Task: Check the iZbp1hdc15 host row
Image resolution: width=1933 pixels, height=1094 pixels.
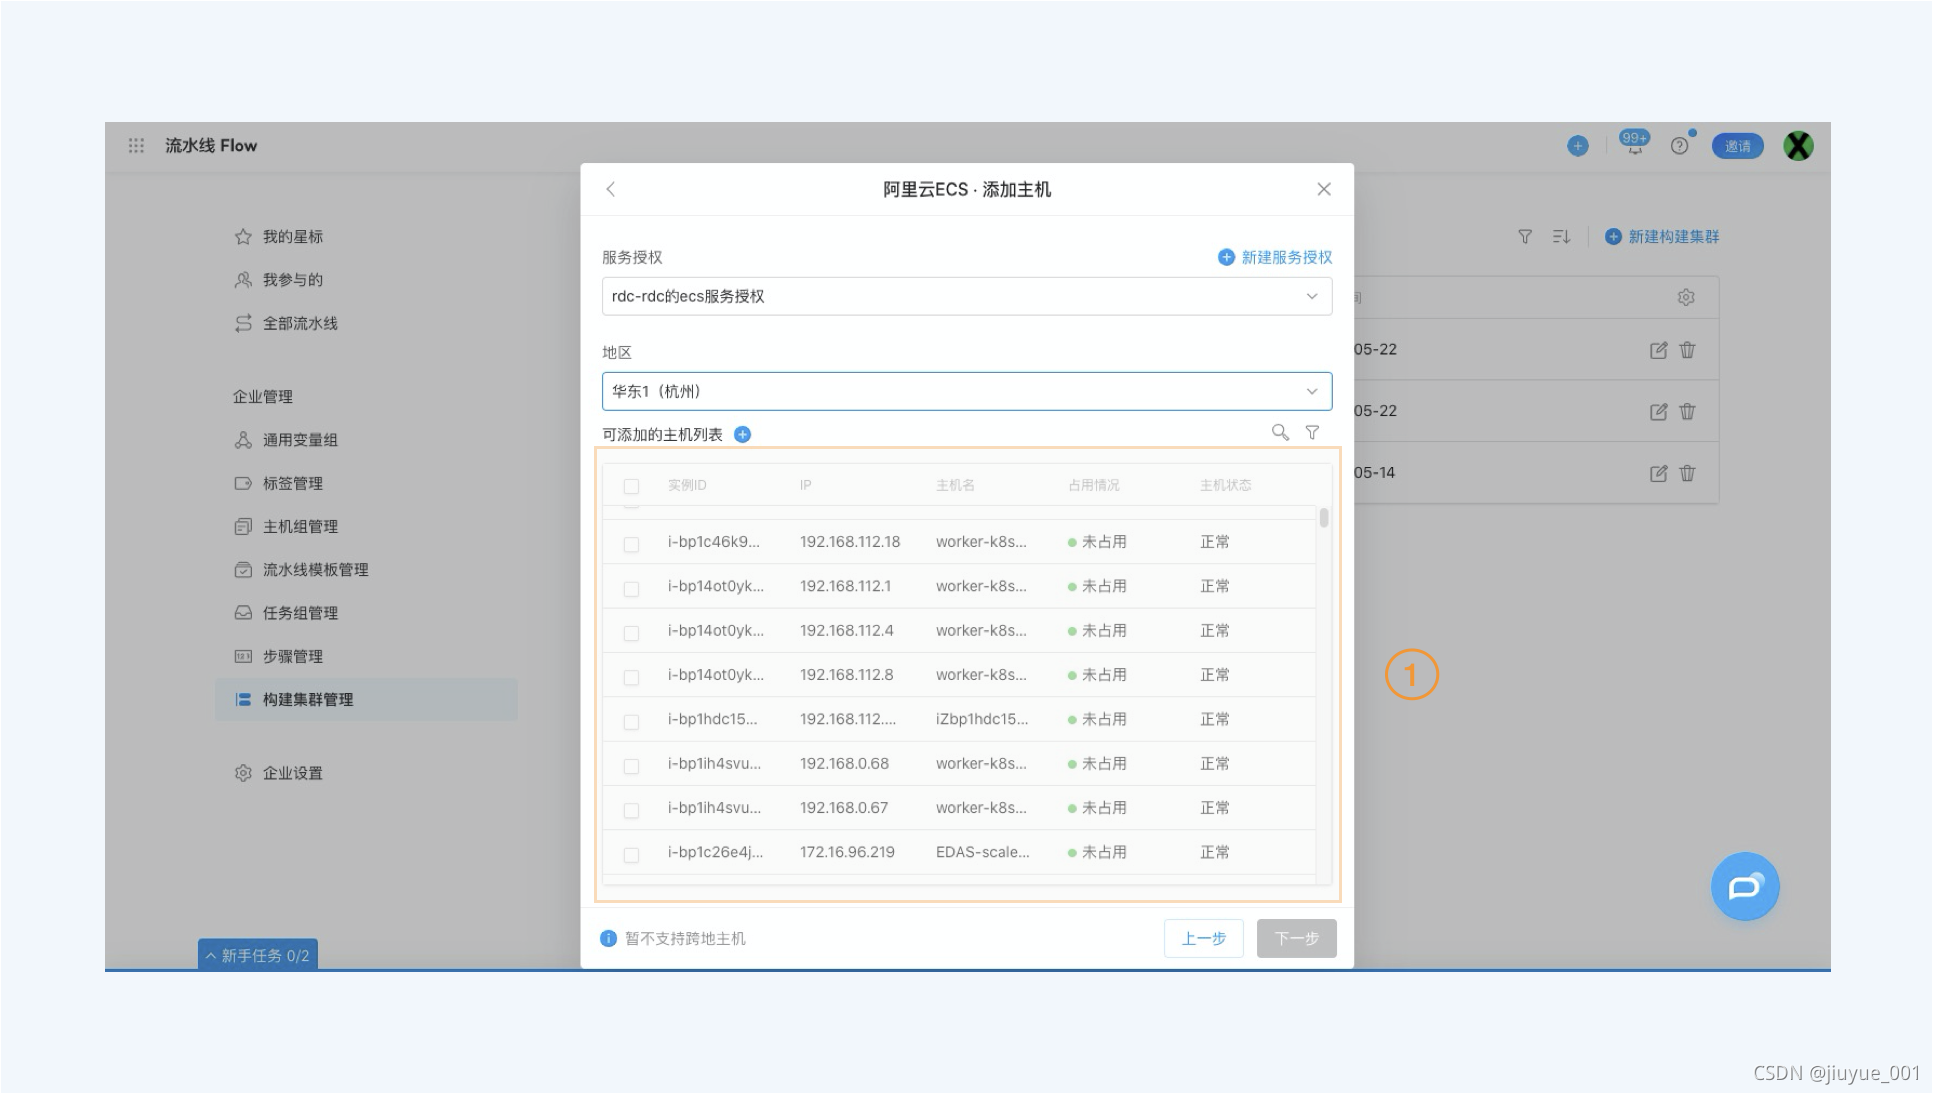Action: (631, 721)
